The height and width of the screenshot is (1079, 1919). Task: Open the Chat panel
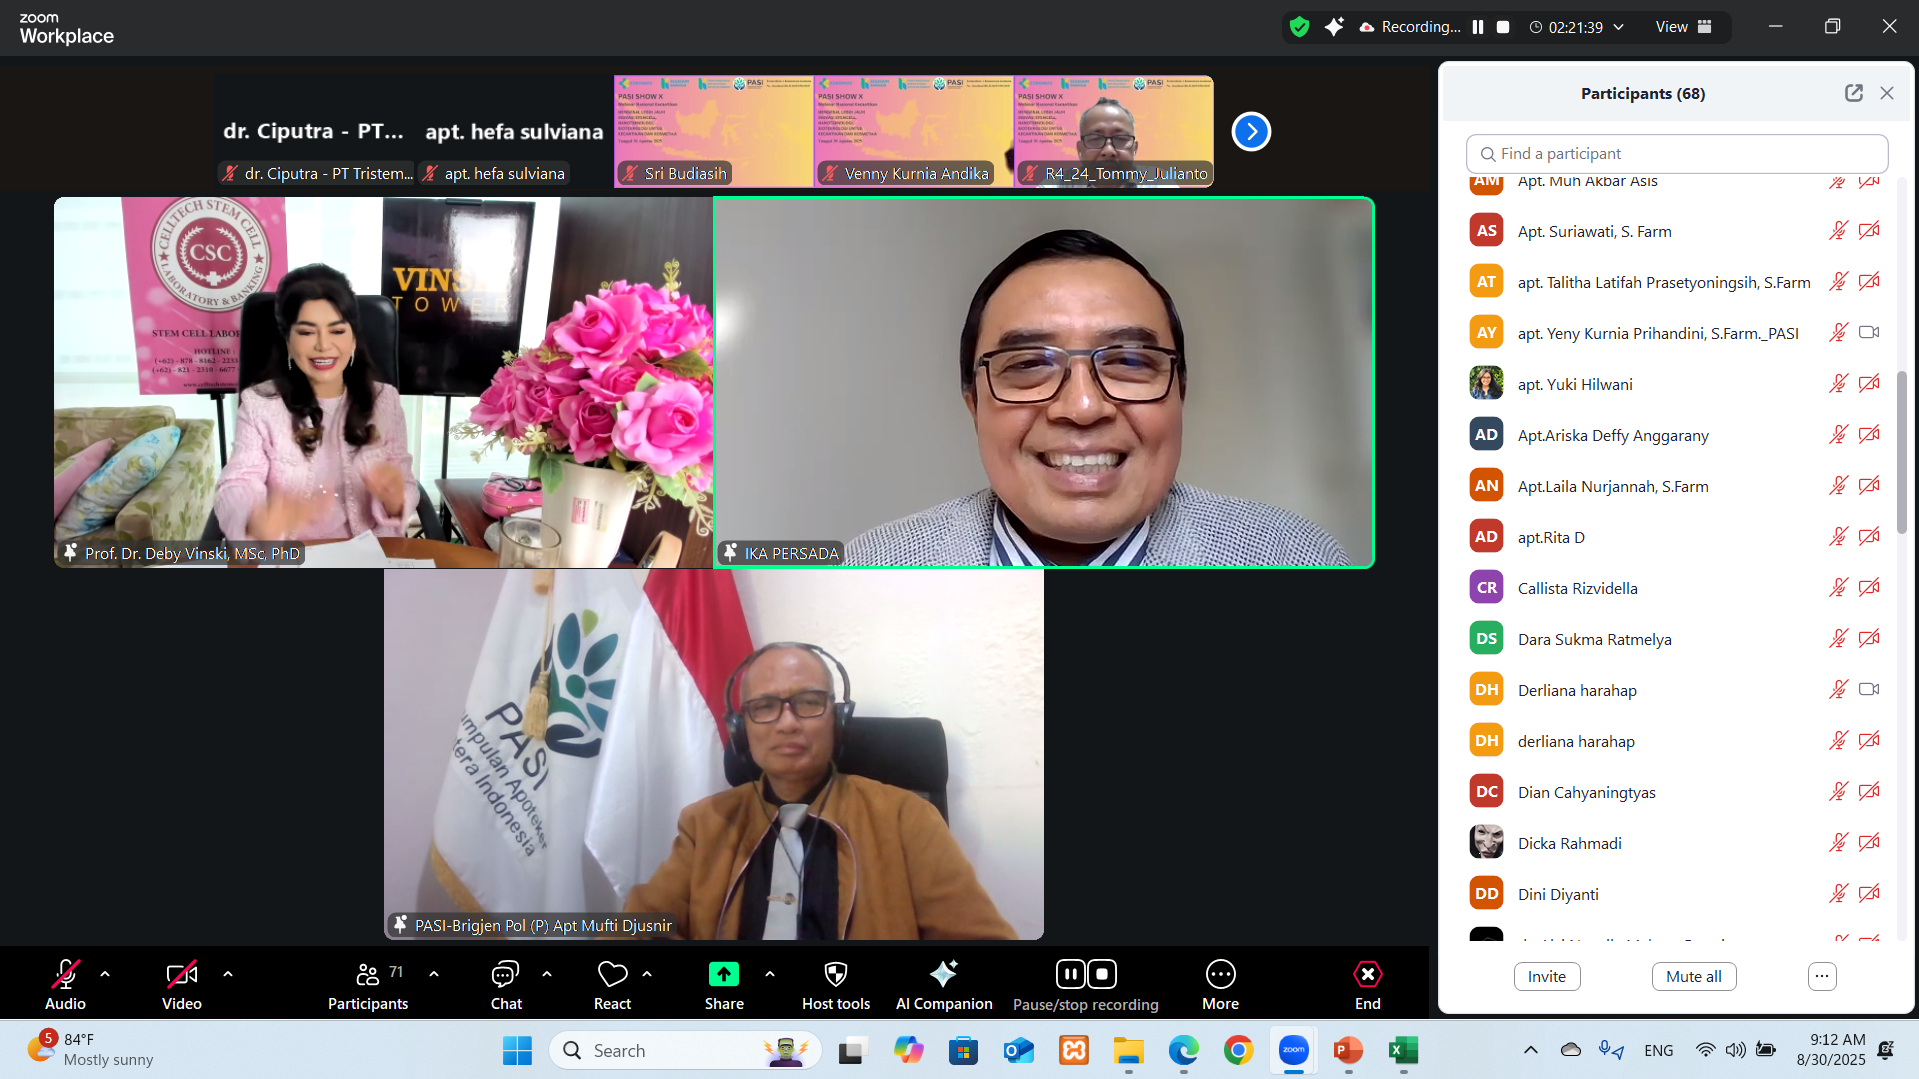tap(505, 985)
